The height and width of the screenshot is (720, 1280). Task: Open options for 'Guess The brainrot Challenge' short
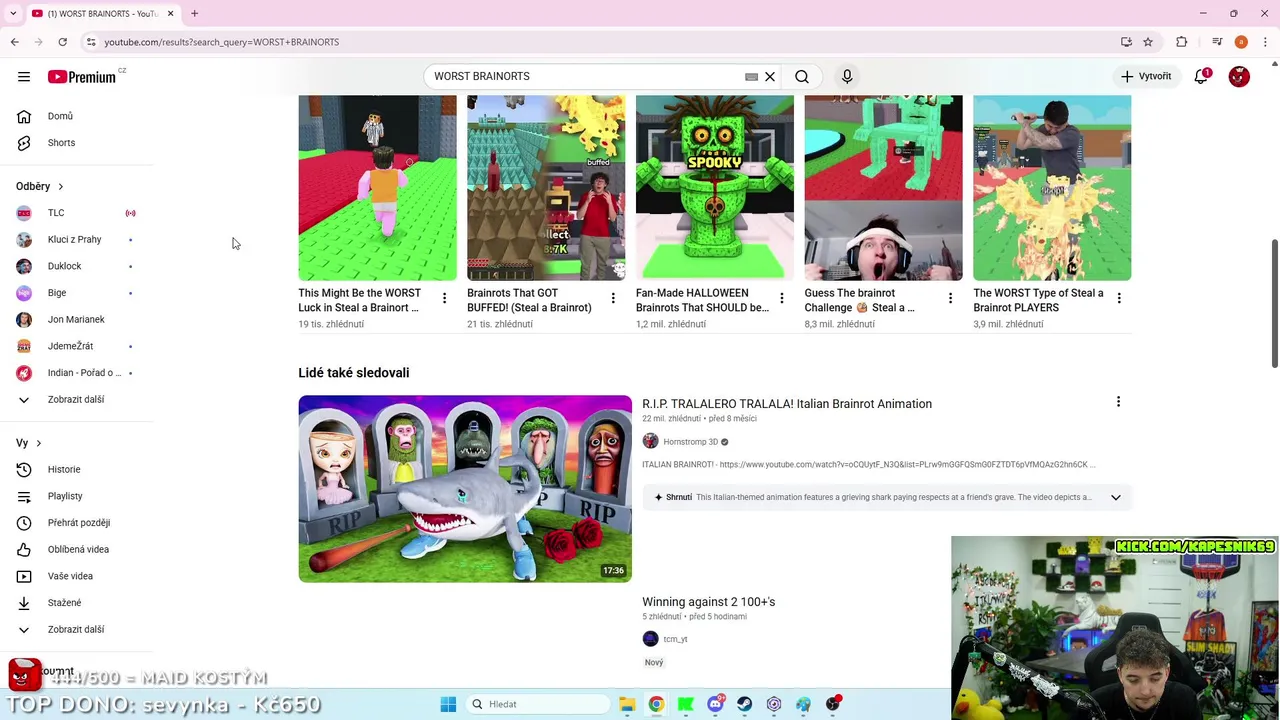tap(950, 298)
